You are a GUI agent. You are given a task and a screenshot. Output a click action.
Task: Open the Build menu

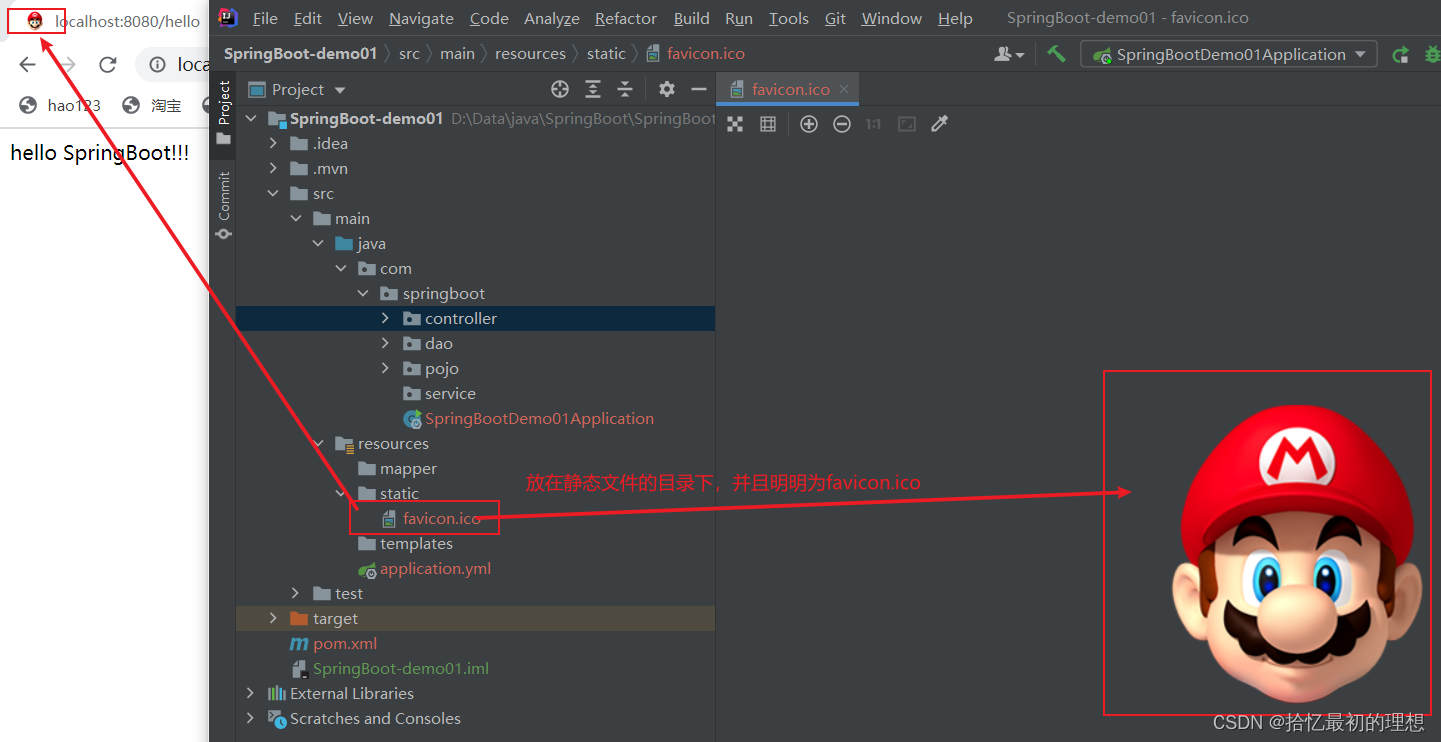click(x=692, y=18)
